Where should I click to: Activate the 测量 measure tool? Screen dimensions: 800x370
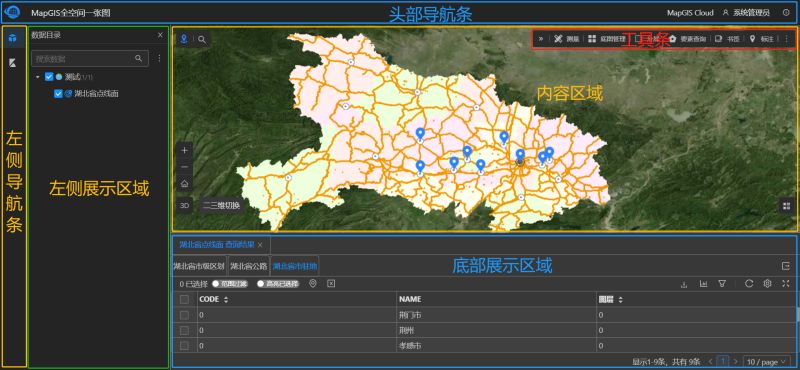coord(567,39)
